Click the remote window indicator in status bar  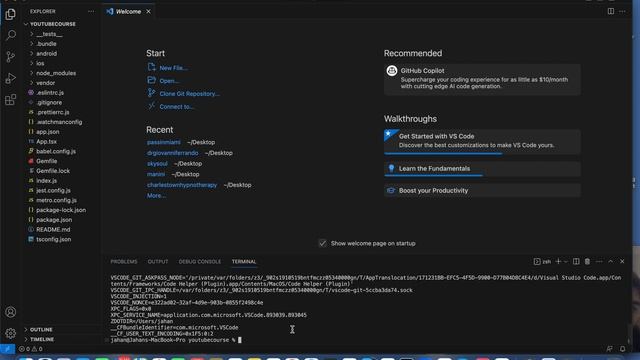click(7, 349)
